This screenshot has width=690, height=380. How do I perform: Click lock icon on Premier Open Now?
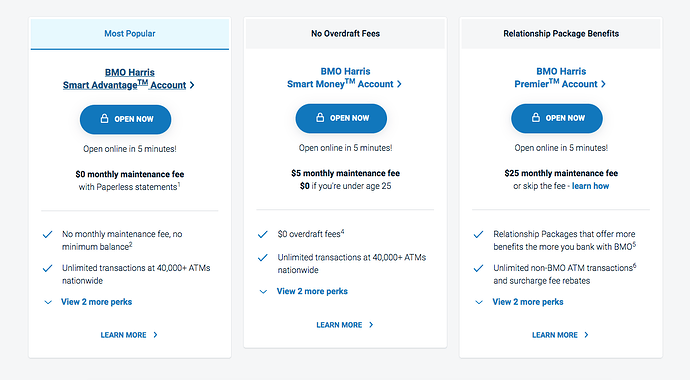536,118
